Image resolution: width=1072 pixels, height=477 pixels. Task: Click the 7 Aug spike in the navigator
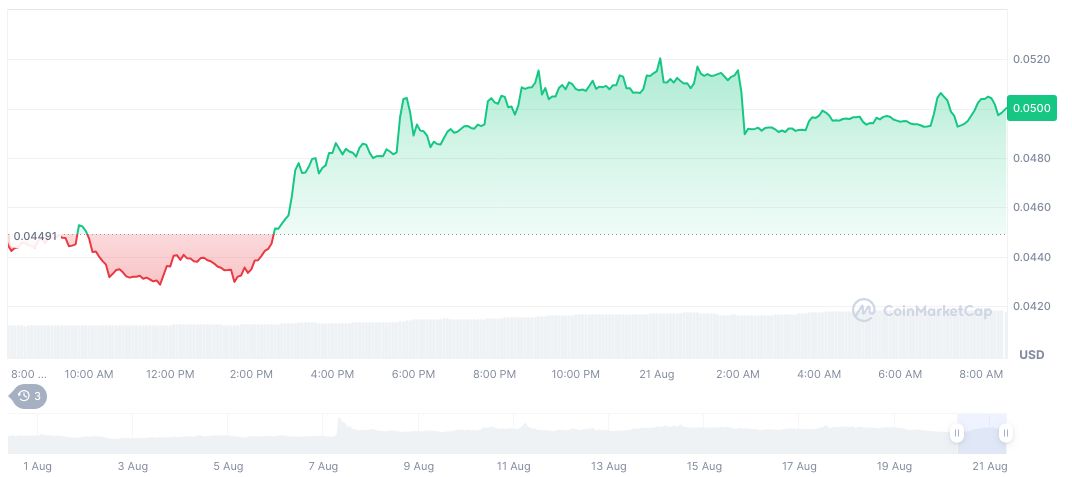click(339, 424)
